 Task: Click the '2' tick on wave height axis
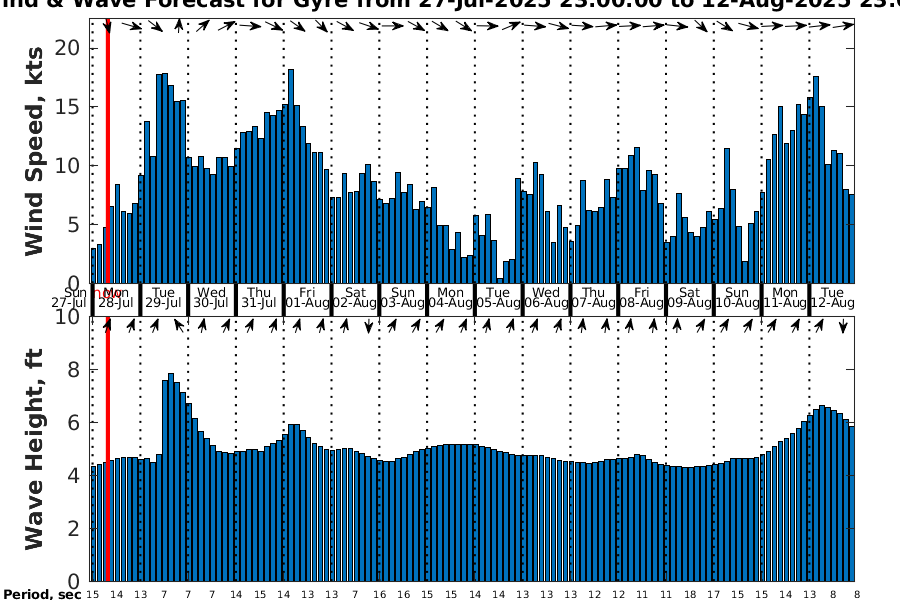(x=74, y=528)
